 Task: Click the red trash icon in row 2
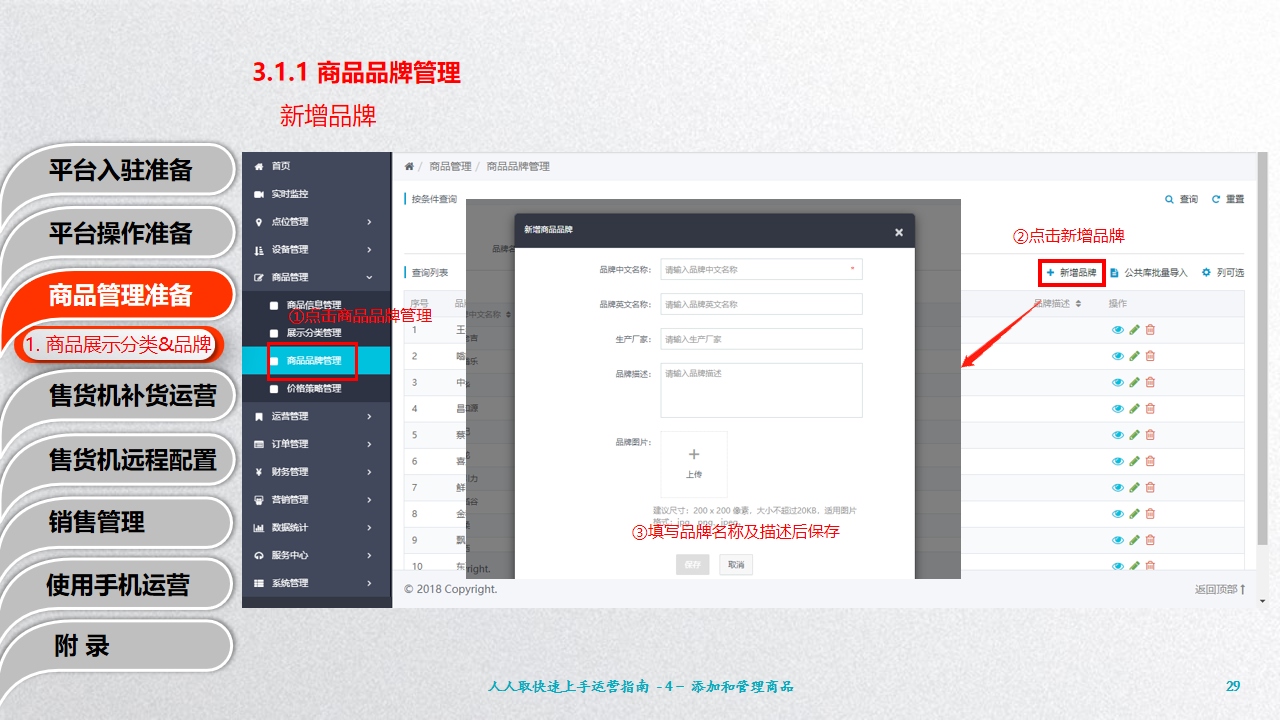click(x=1150, y=356)
